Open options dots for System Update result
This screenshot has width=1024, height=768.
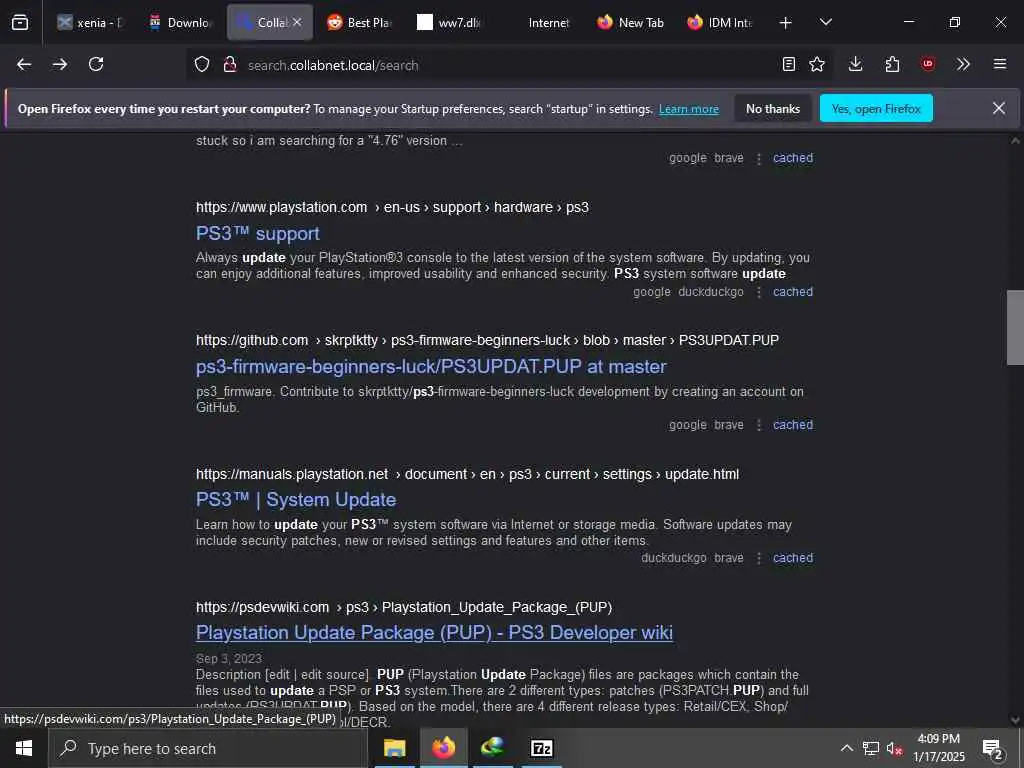tap(758, 558)
